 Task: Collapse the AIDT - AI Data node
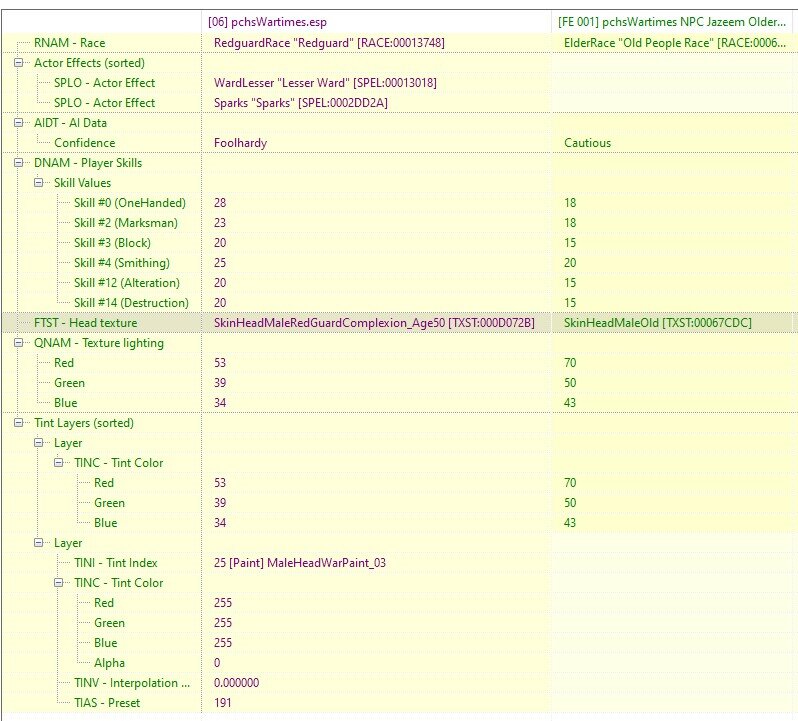click(18, 123)
